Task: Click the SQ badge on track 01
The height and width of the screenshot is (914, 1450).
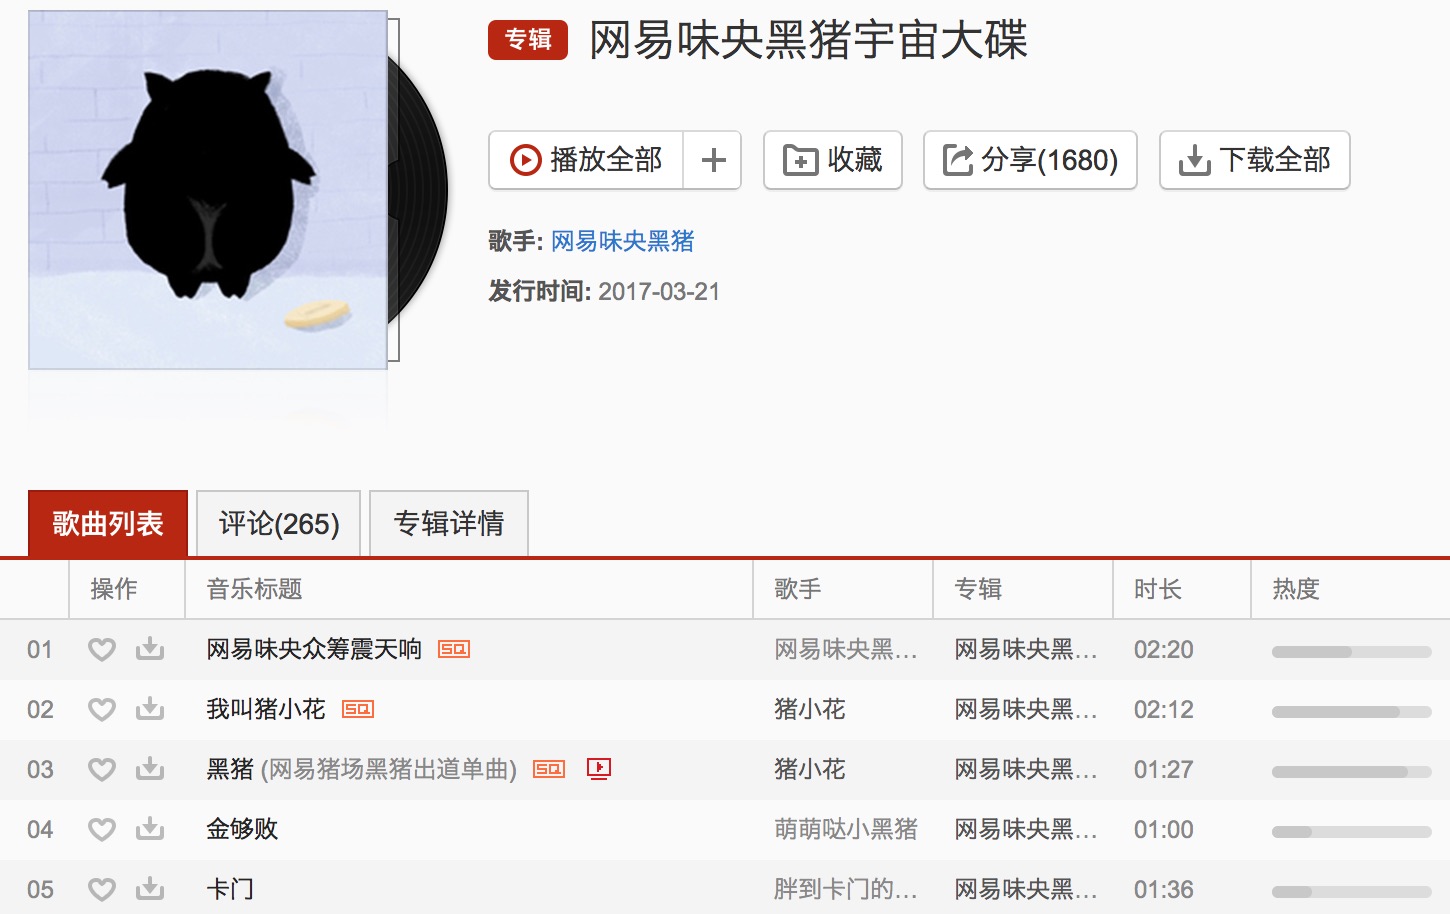Action: (x=454, y=649)
